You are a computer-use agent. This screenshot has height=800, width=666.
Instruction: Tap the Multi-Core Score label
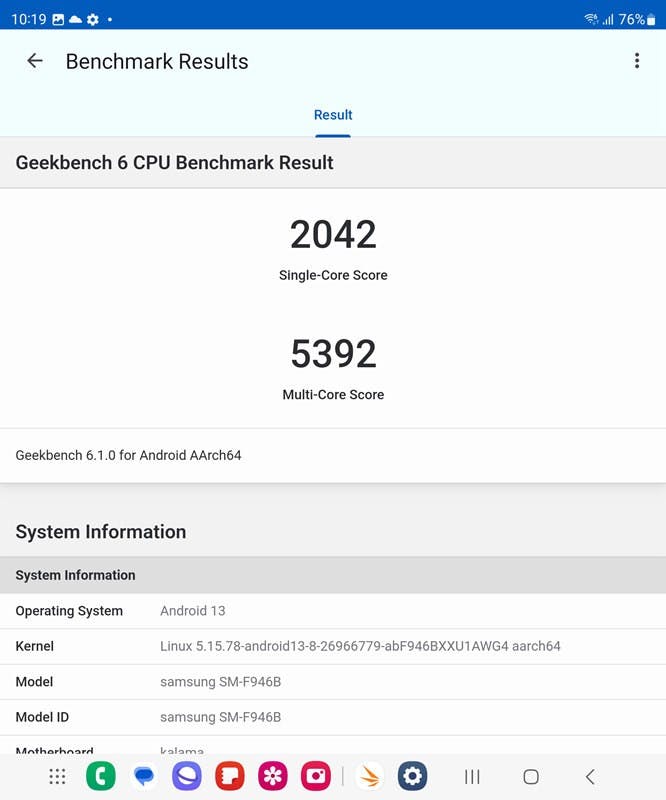[333, 394]
